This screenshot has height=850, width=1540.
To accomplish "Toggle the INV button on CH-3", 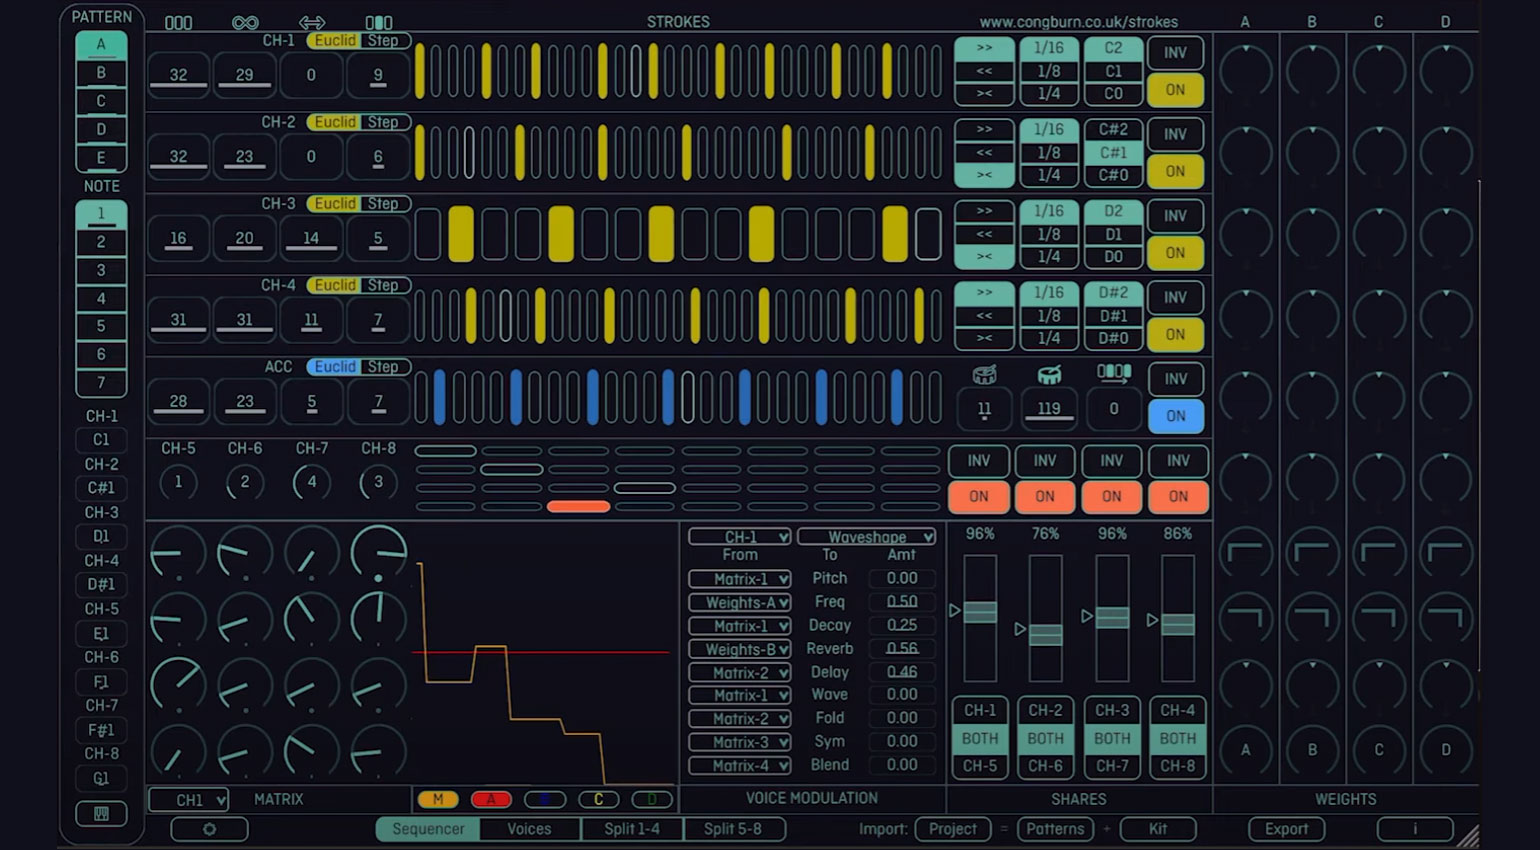I will coord(1176,216).
